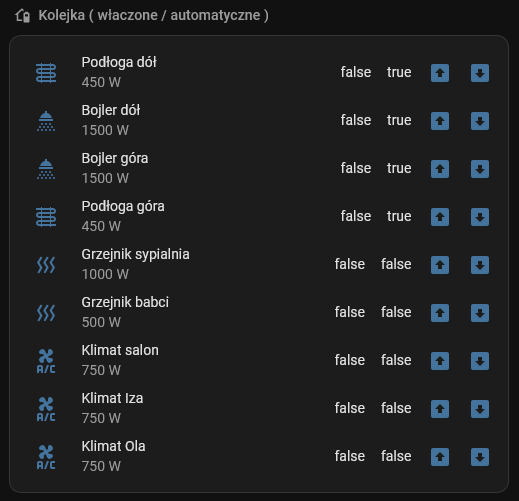Click the A/C icon for Klimat Ola
519x501 pixels.
pyautogui.click(x=46, y=457)
